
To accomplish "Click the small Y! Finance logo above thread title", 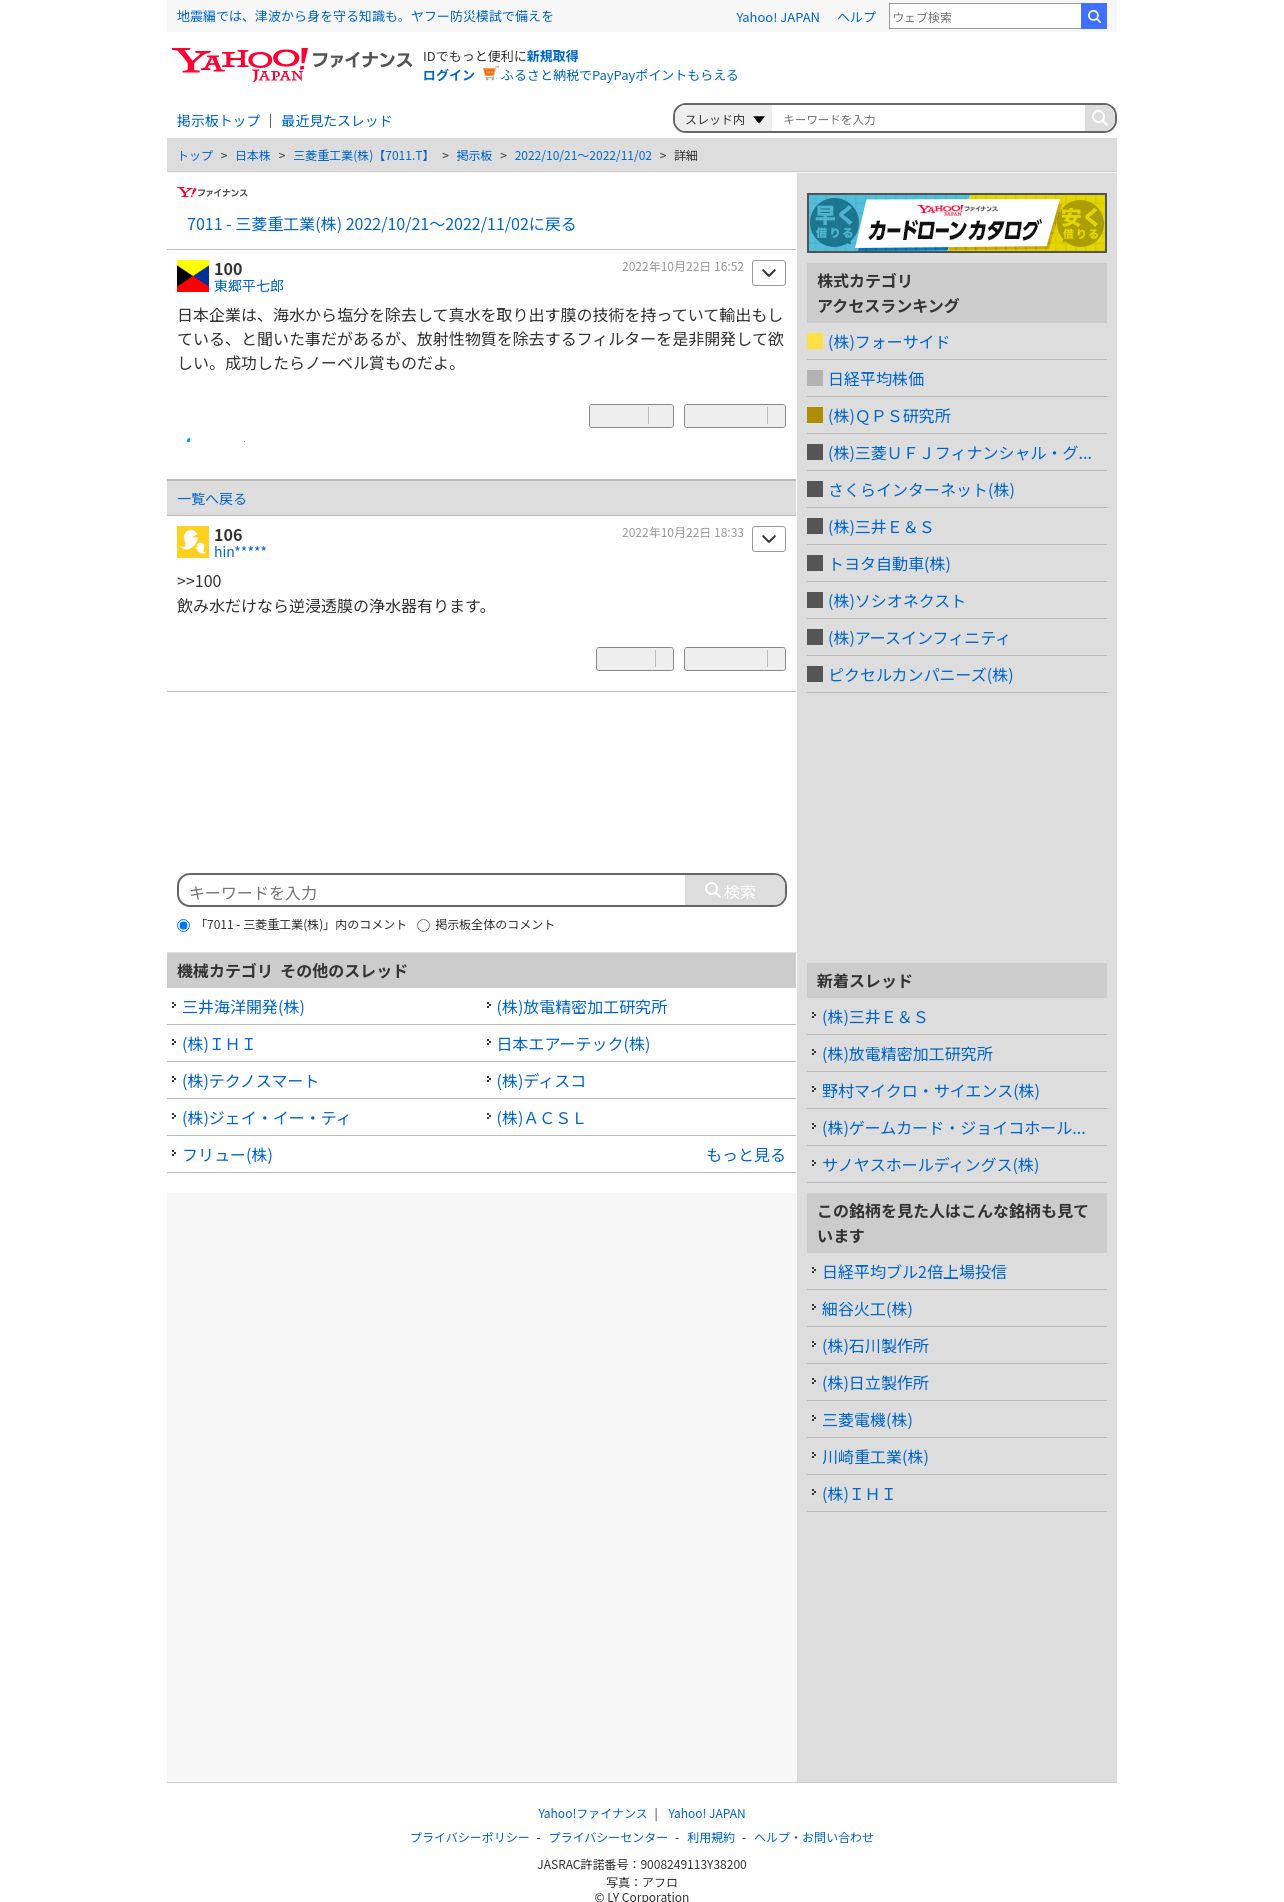I will (212, 192).
